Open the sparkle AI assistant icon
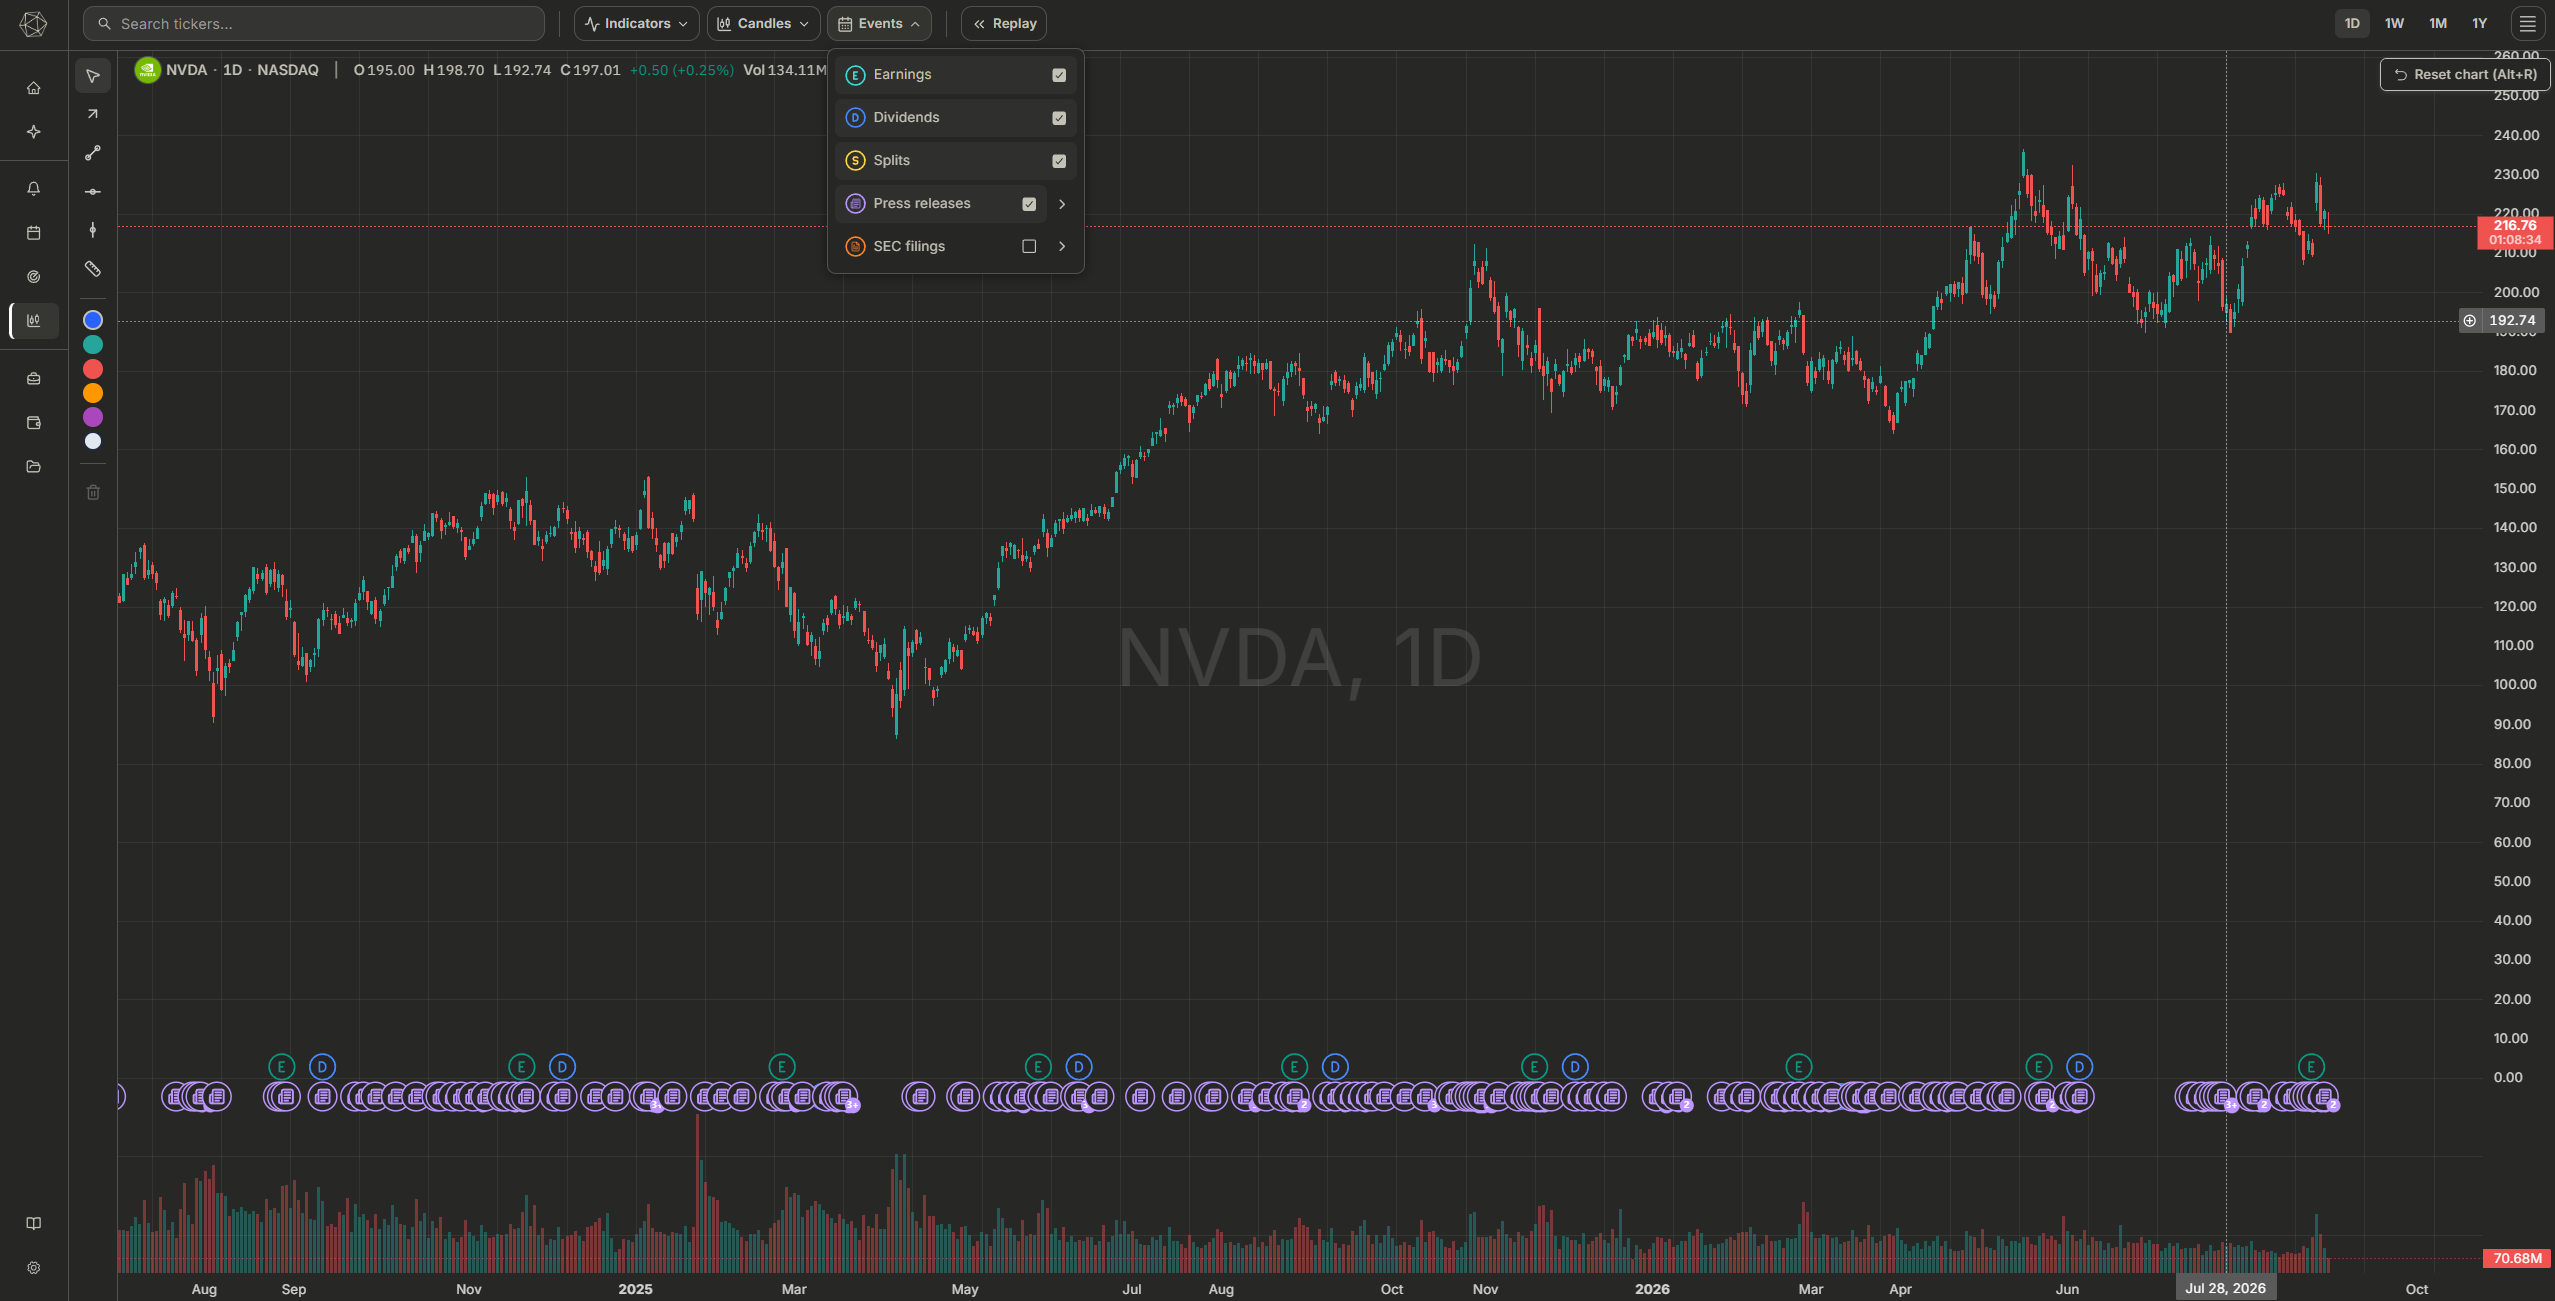The width and height of the screenshot is (2555, 1301). [x=33, y=132]
